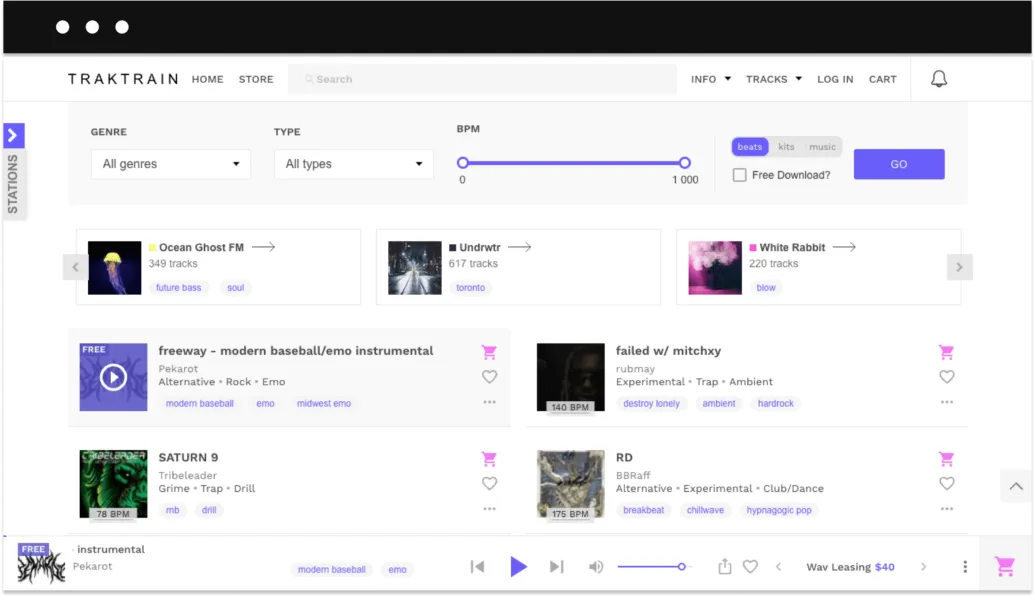Favorite the SATURN 9 track
The width and height of the screenshot is (1035, 600).
[x=489, y=484]
